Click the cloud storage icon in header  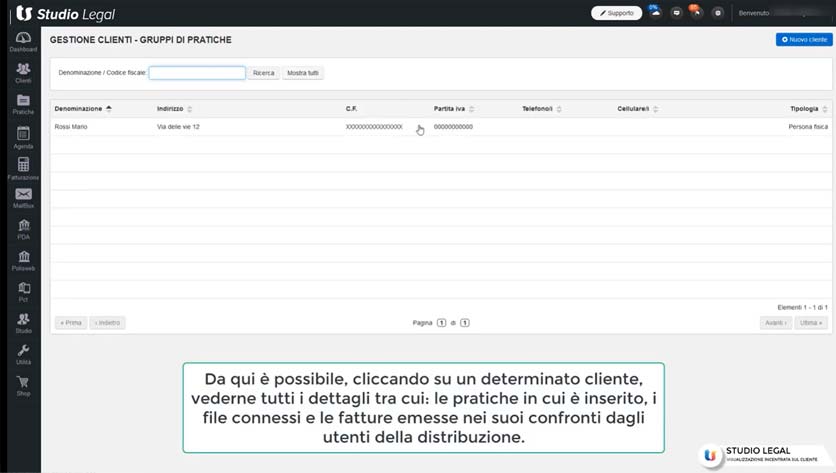655,12
